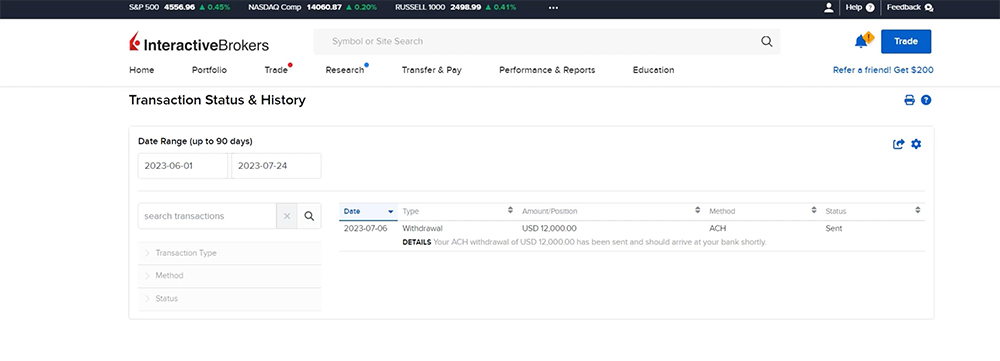The width and height of the screenshot is (1000, 361).
Task: Click the Interactive Brokers logo
Action: coord(199,42)
